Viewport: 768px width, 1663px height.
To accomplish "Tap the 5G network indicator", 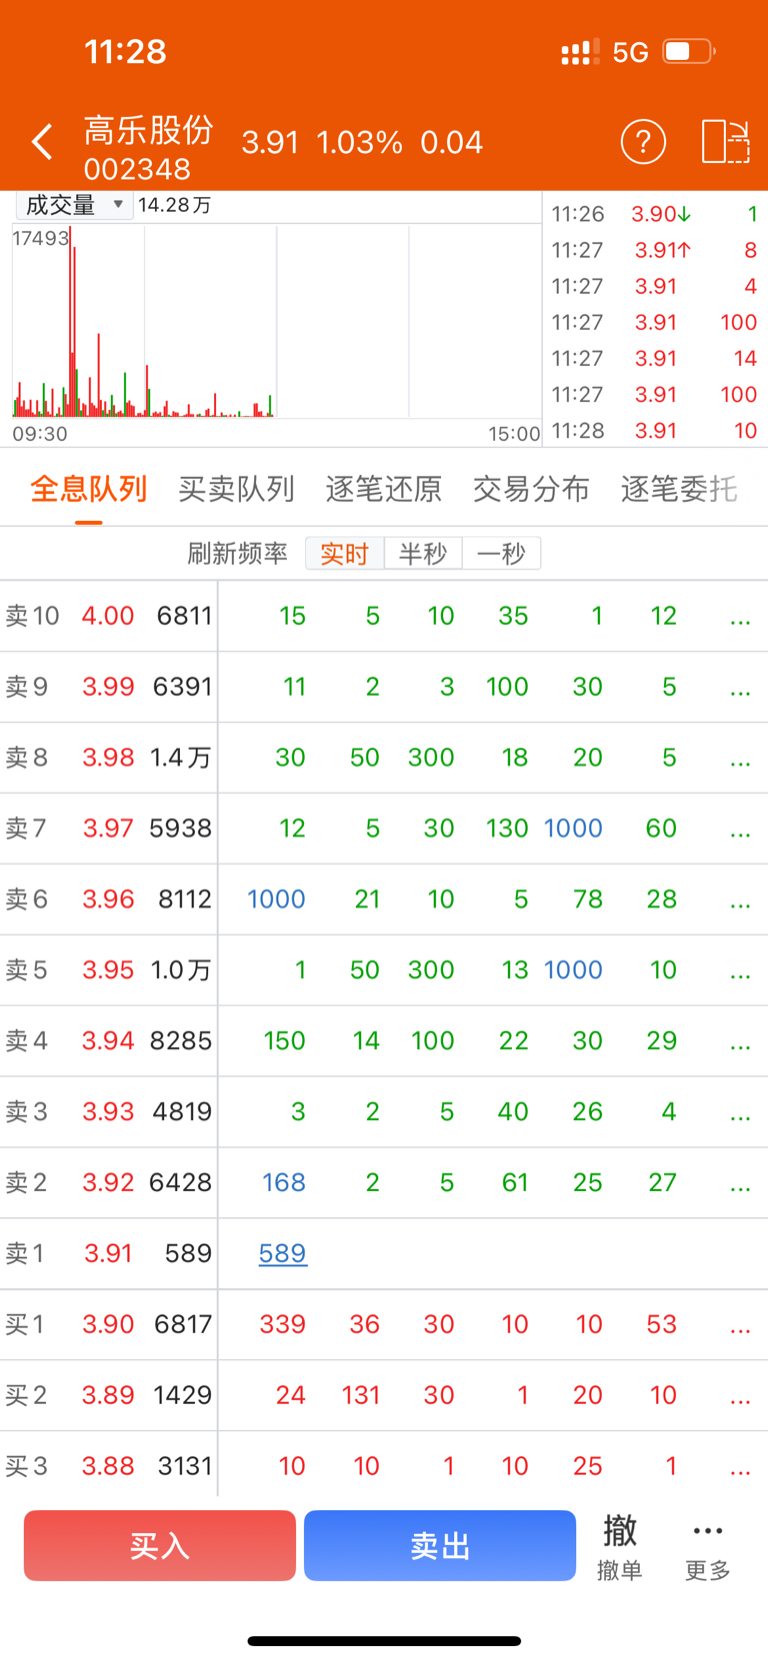I will point(631,52).
